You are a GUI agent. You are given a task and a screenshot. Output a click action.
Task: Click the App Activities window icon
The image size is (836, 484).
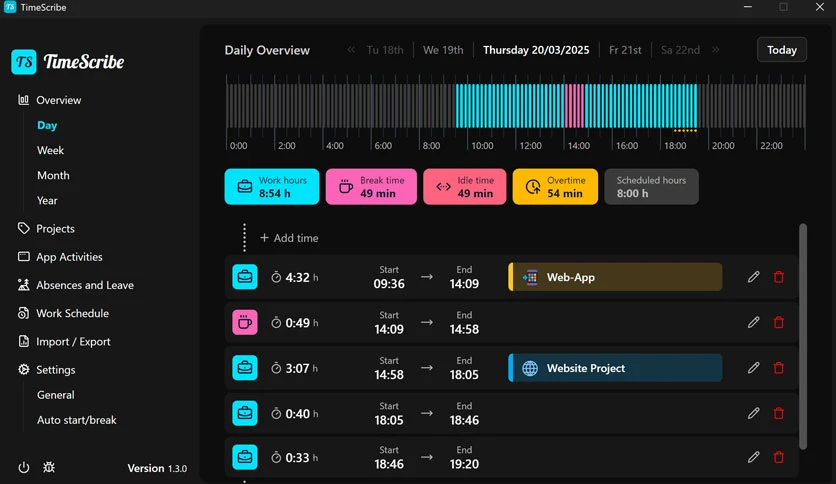[23, 256]
